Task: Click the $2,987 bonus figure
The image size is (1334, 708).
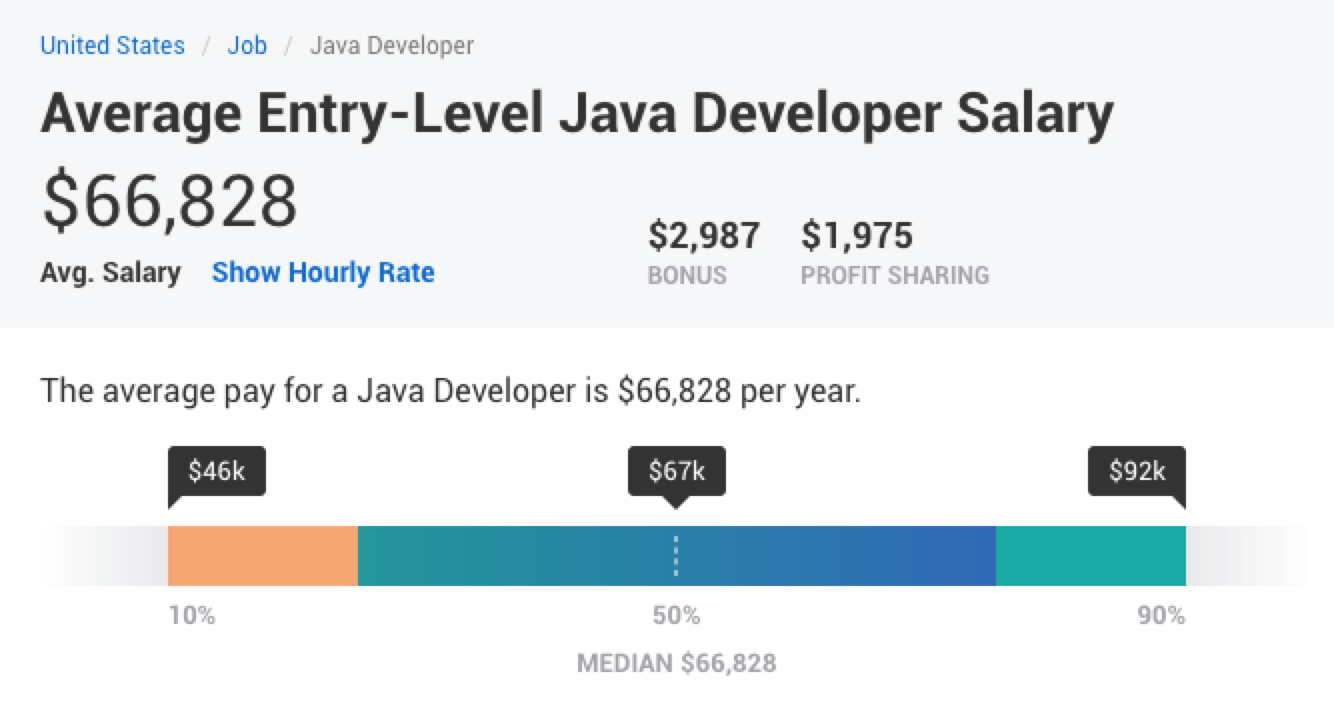Action: pyautogui.click(x=704, y=237)
